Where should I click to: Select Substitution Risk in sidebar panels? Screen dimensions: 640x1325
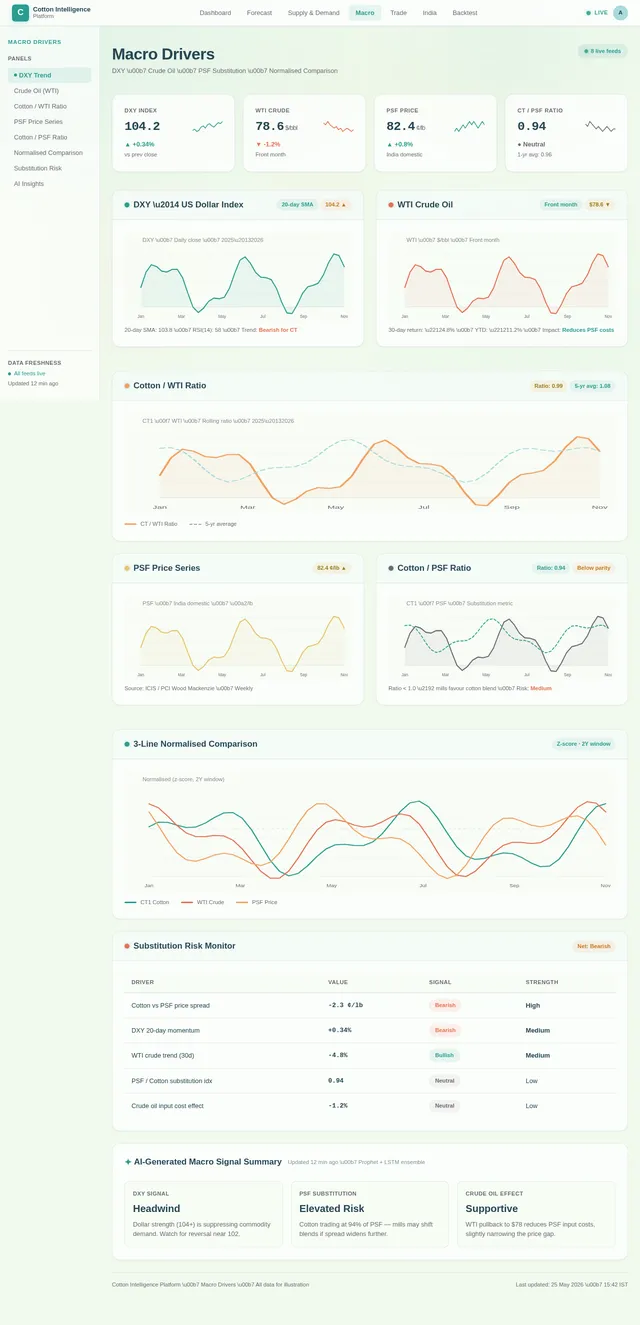click(38, 168)
